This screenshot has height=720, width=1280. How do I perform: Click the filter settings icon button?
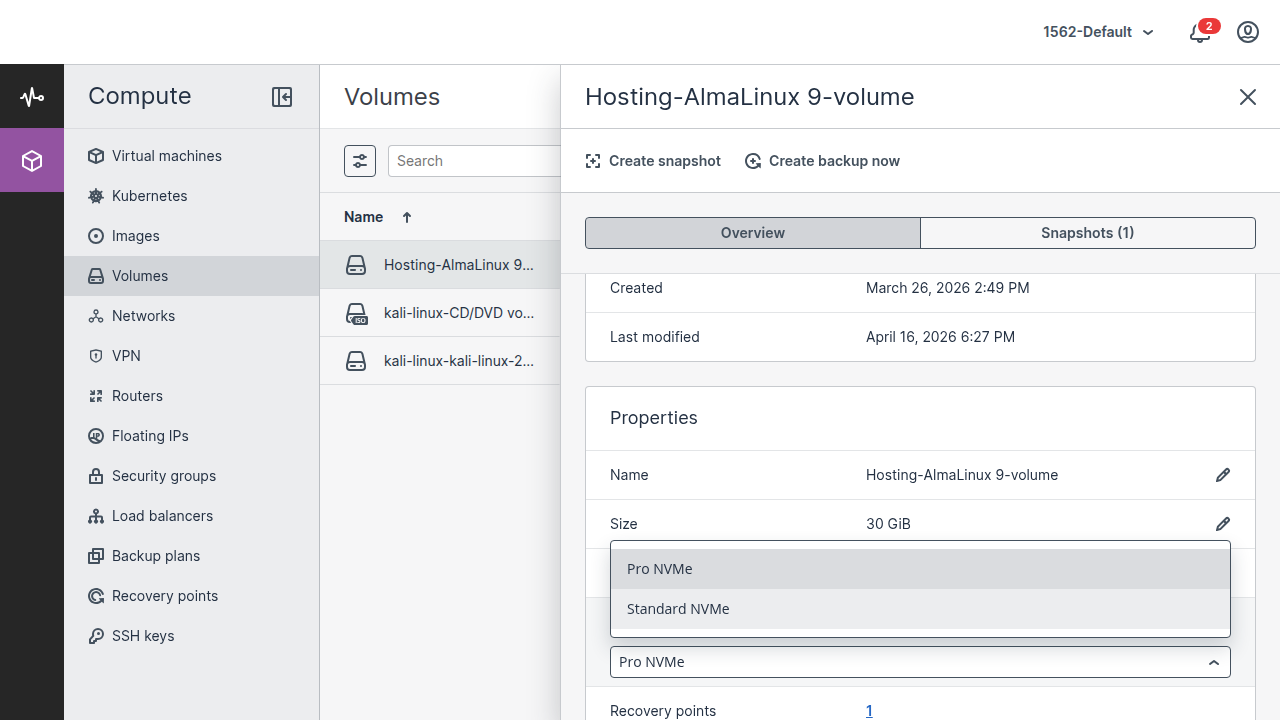(x=360, y=161)
